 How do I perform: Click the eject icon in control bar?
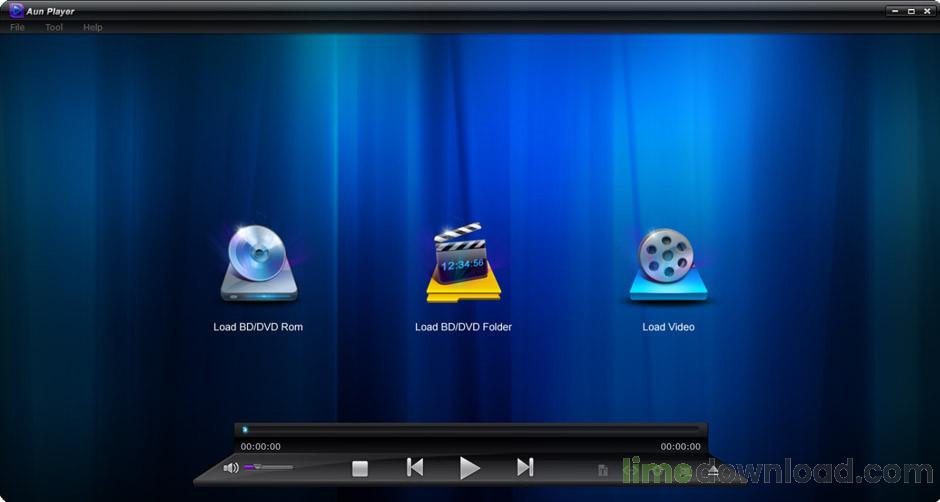(x=713, y=469)
